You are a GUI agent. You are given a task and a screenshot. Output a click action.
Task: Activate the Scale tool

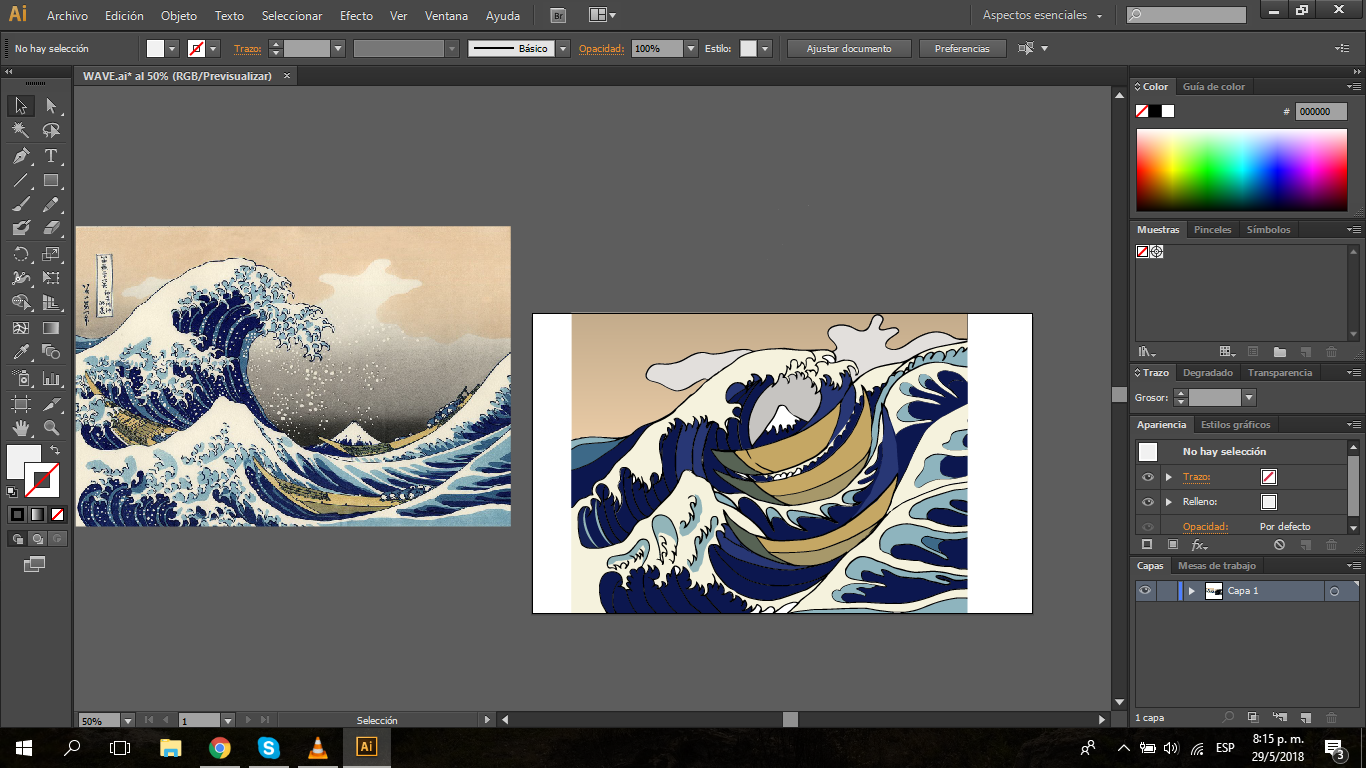click(x=51, y=254)
